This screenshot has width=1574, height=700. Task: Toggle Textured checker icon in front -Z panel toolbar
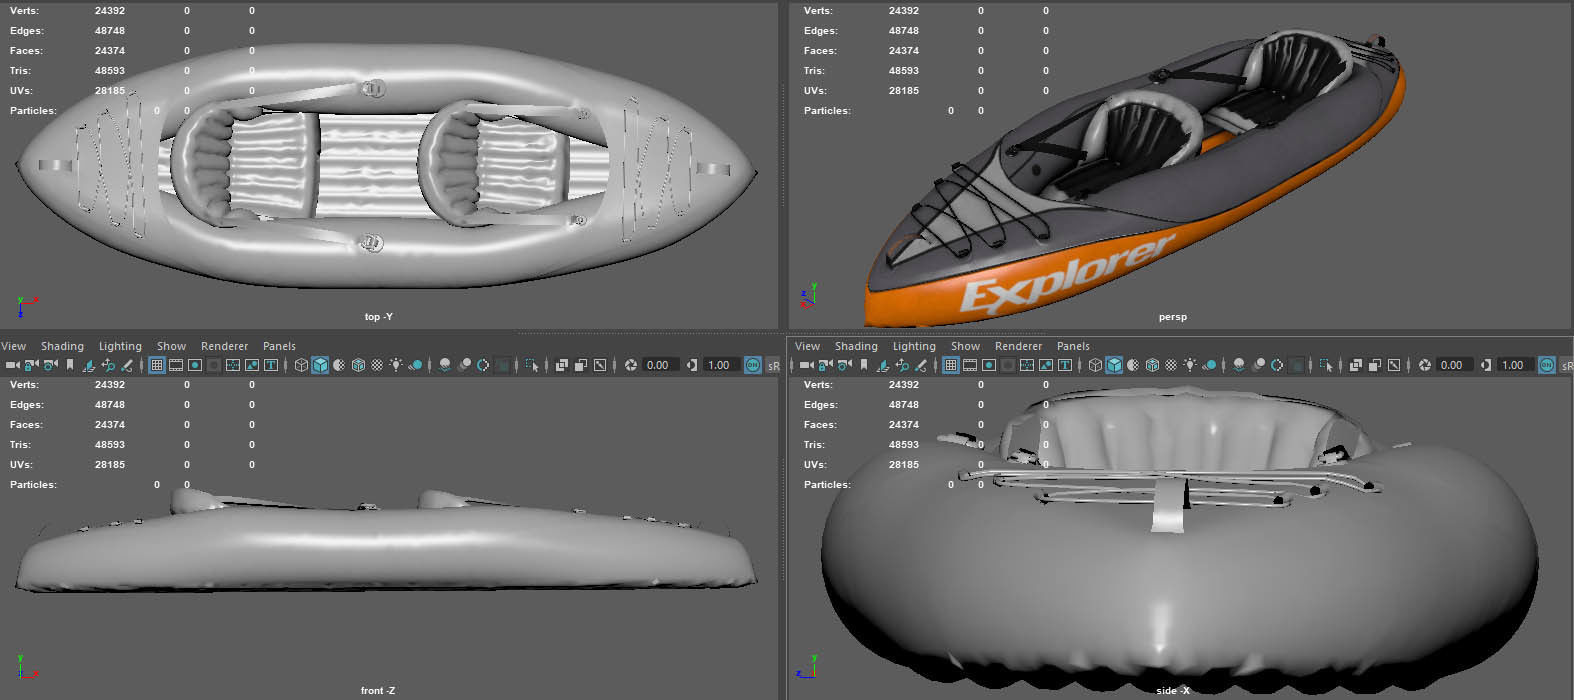[x=377, y=365]
